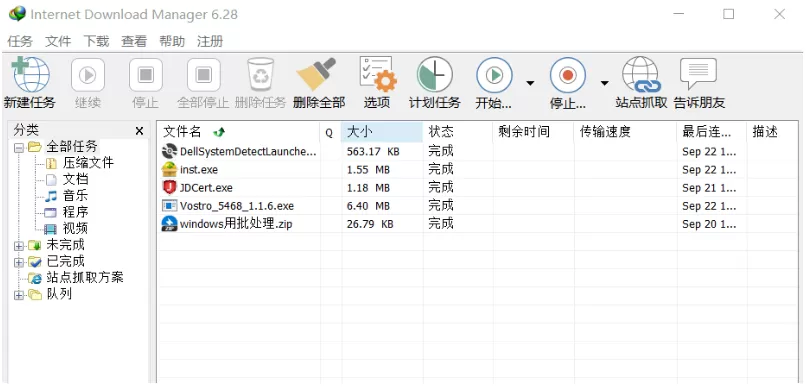
Task: Click the 停止 stop icon
Action: click(x=145, y=76)
